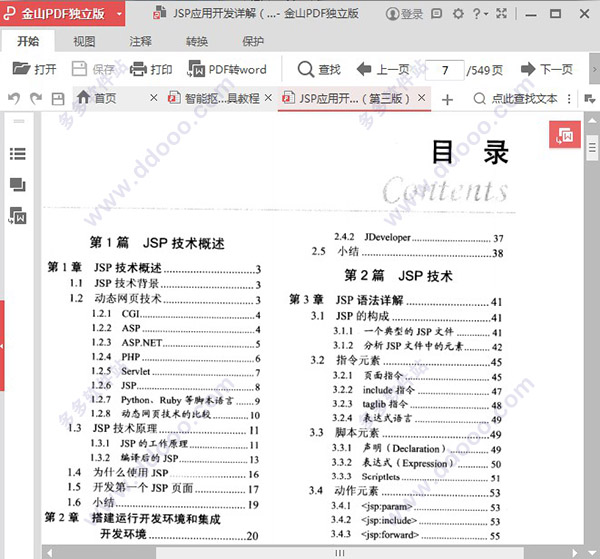
Task: Click chapter heading 第3章 JSP 语法详解
Action: coord(396,300)
